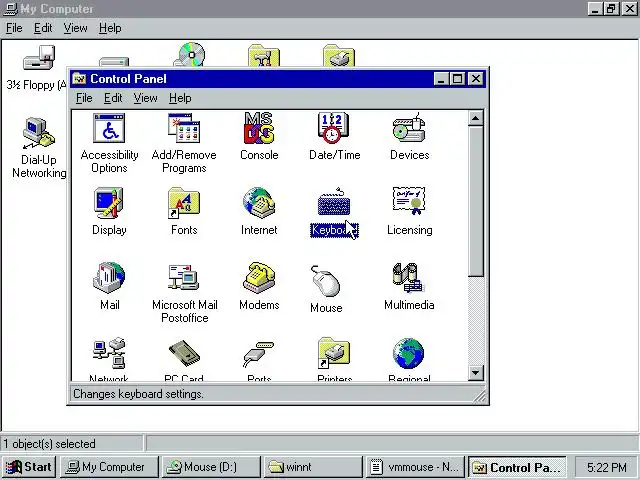Open the Licensing applet
Image resolution: width=640 pixels, height=480 pixels.
[409, 201]
